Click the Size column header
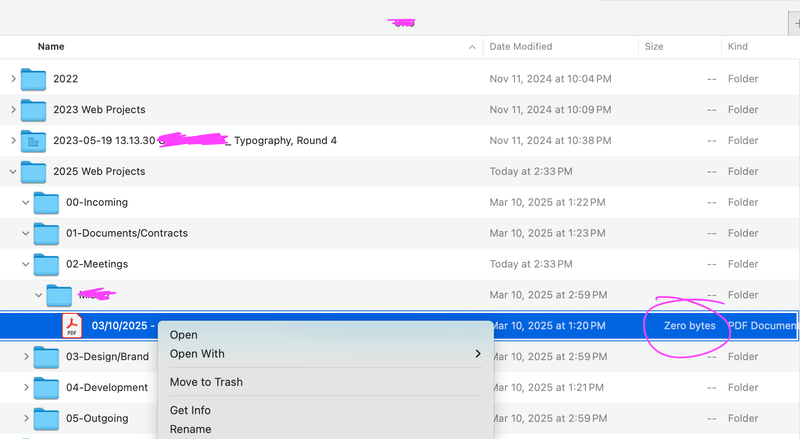The width and height of the screenshot is (800, 439). click(x=654, y=47)
